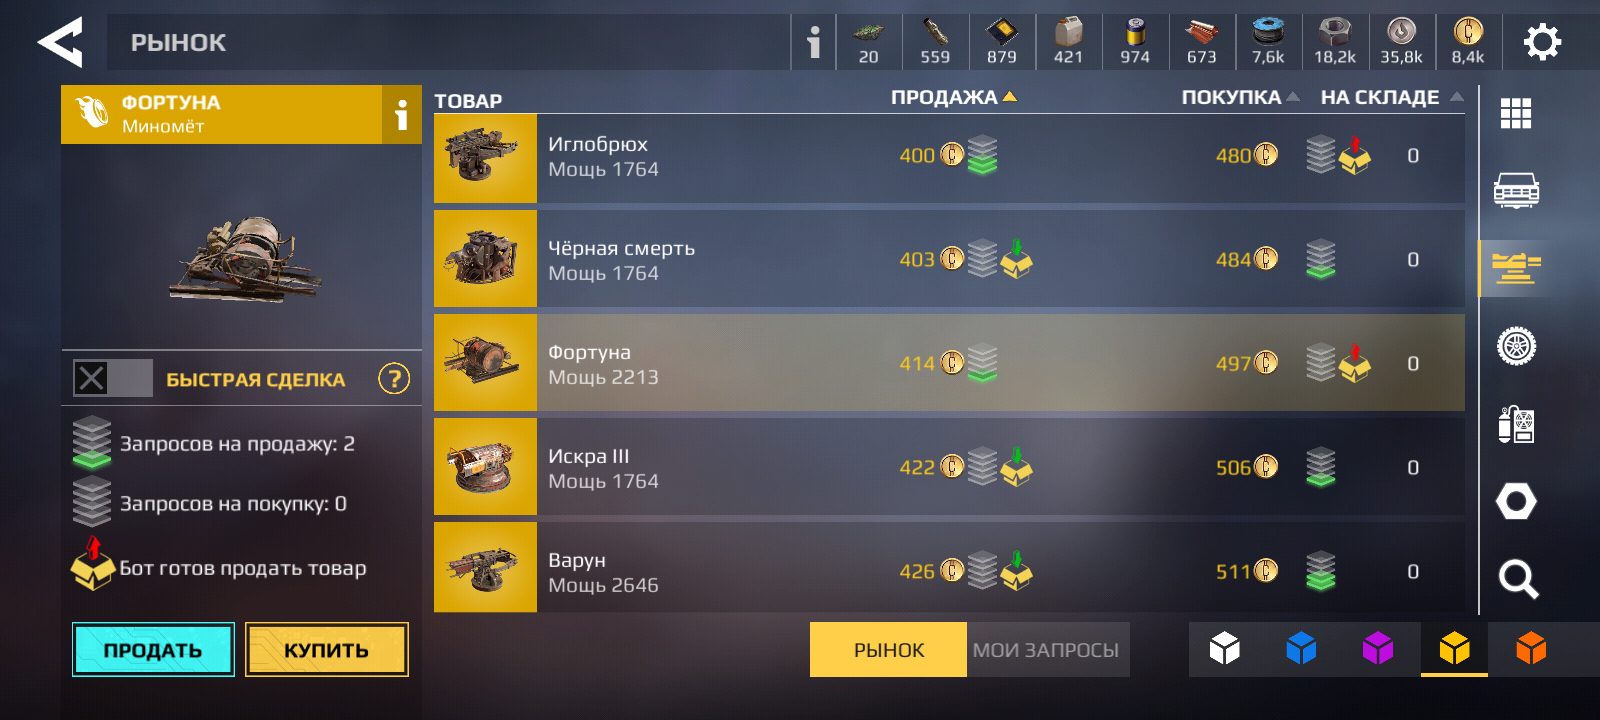
Task: Select the wheels category icon
Action: click(1516, 346)
